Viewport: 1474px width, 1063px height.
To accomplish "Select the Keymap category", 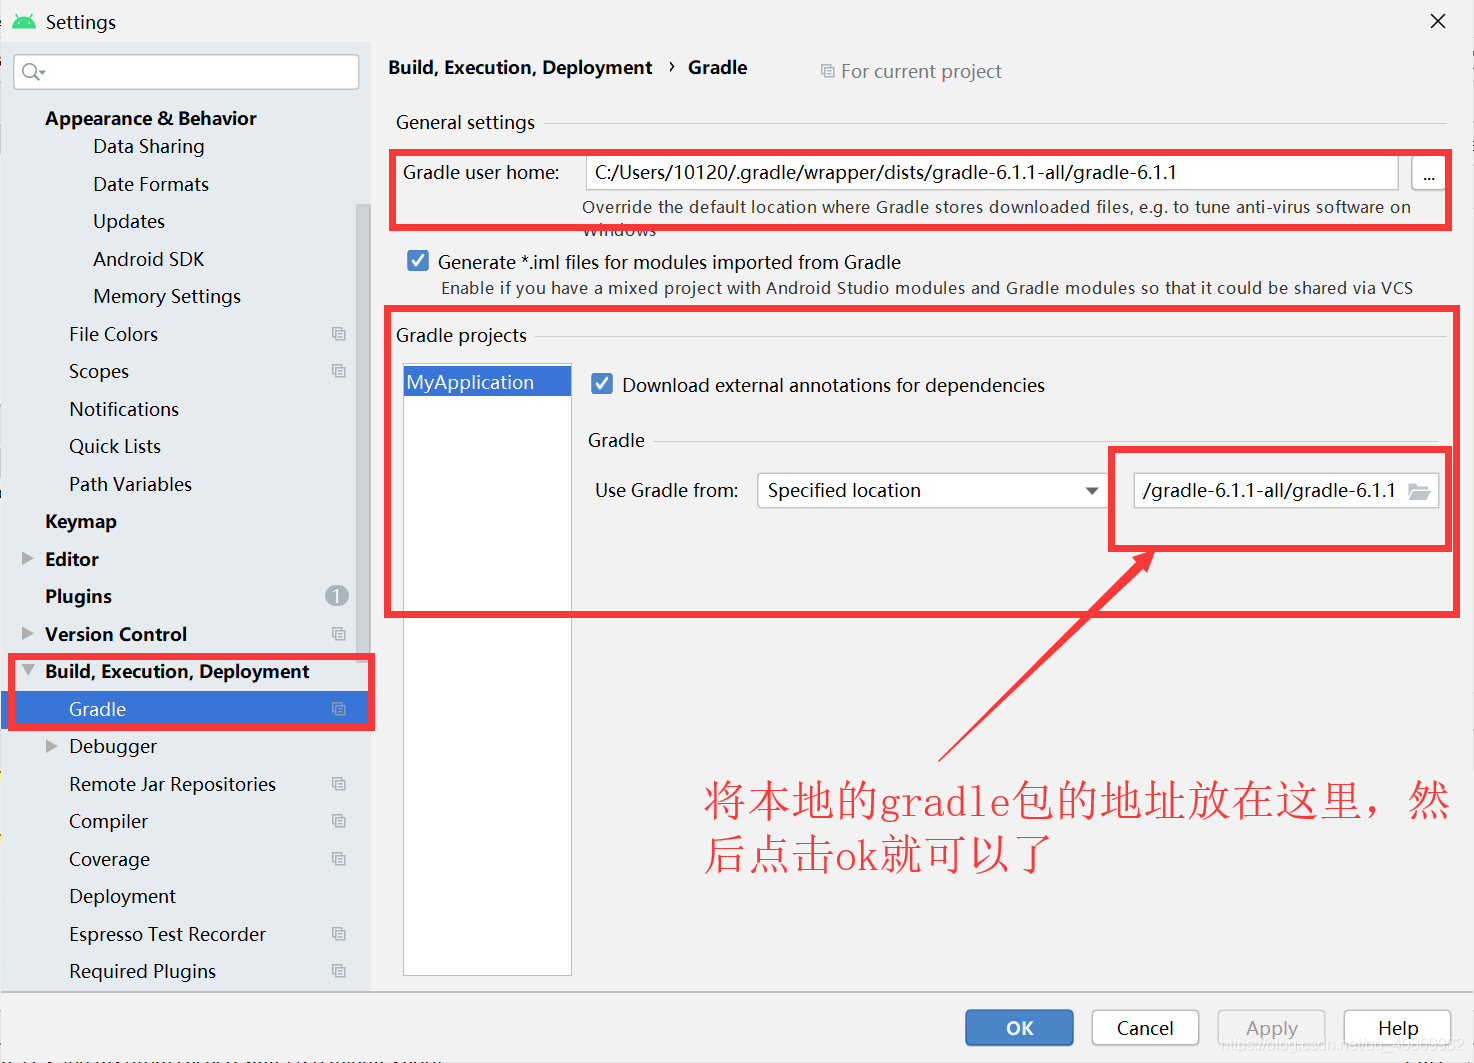I will pyautogui.click(x=81, y=521).
